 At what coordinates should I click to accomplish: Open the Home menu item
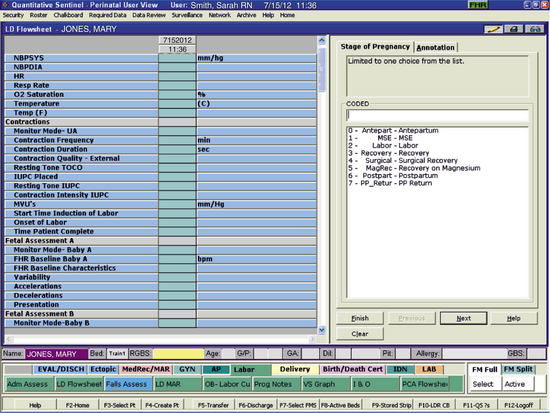(x=287, y=15)
